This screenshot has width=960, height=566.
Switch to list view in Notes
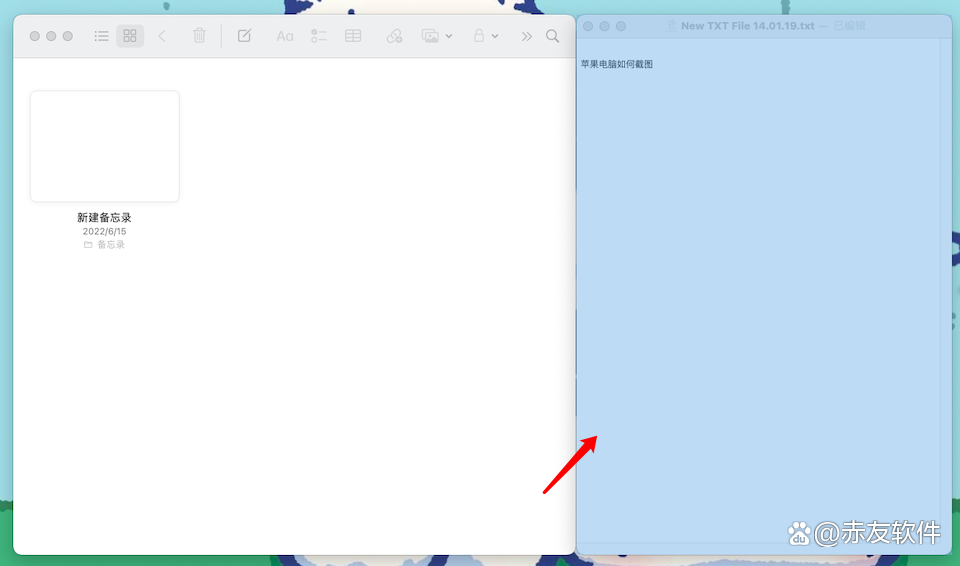(x=101, y=36)
